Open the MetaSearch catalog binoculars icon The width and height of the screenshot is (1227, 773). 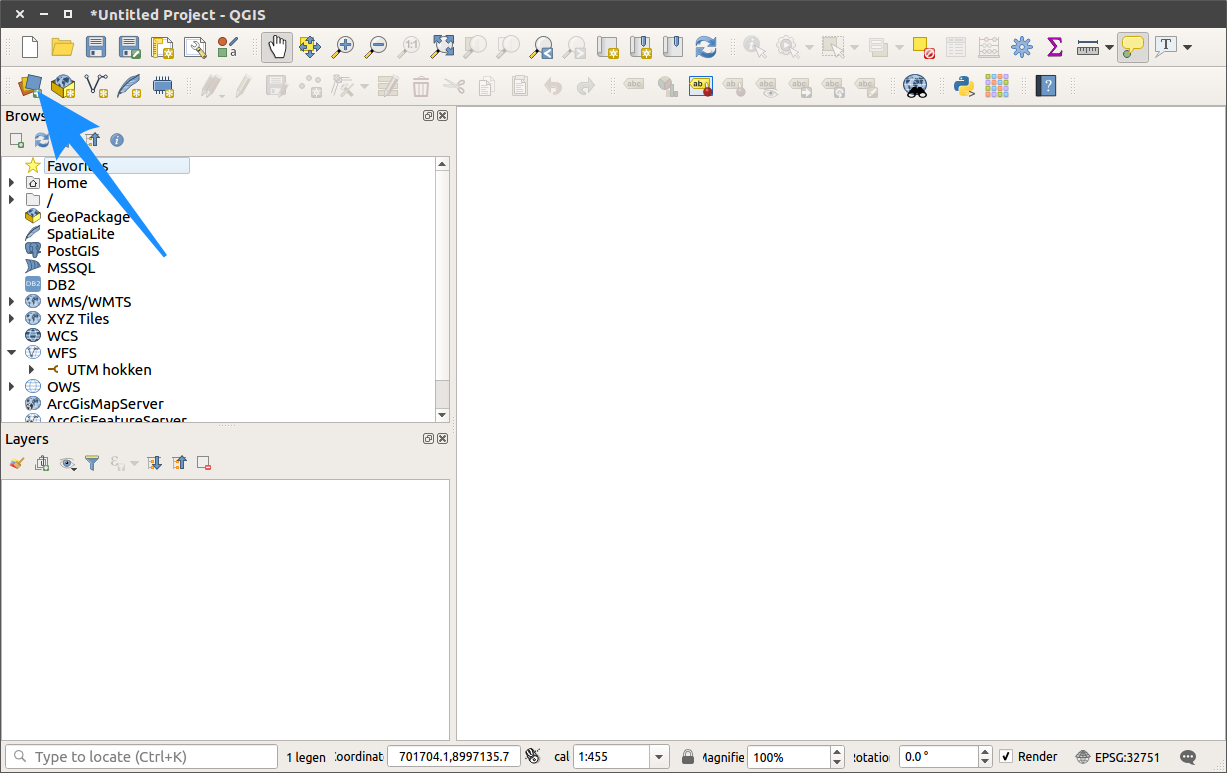click(915, 85)
